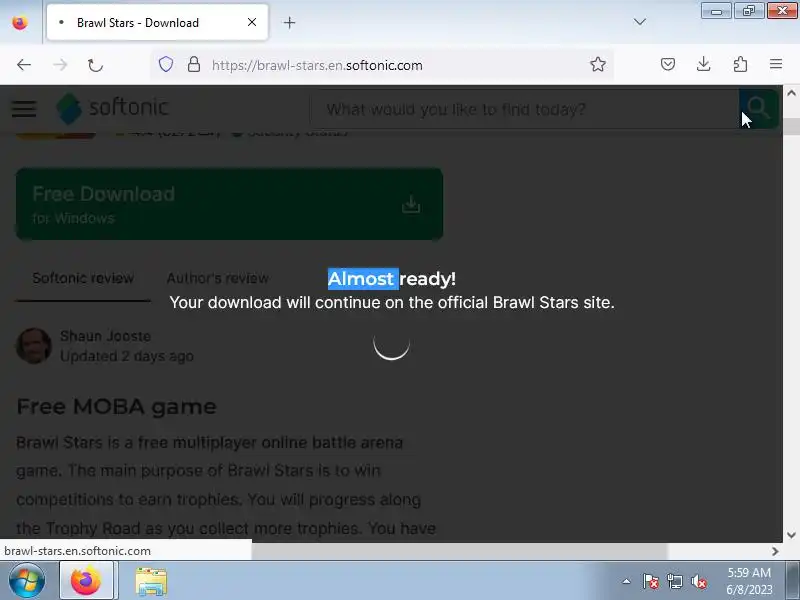The width and height of the screenshot is (800, 600).
Task: Open the tracking protection shield icon
Action: click(x=166, y=65)
